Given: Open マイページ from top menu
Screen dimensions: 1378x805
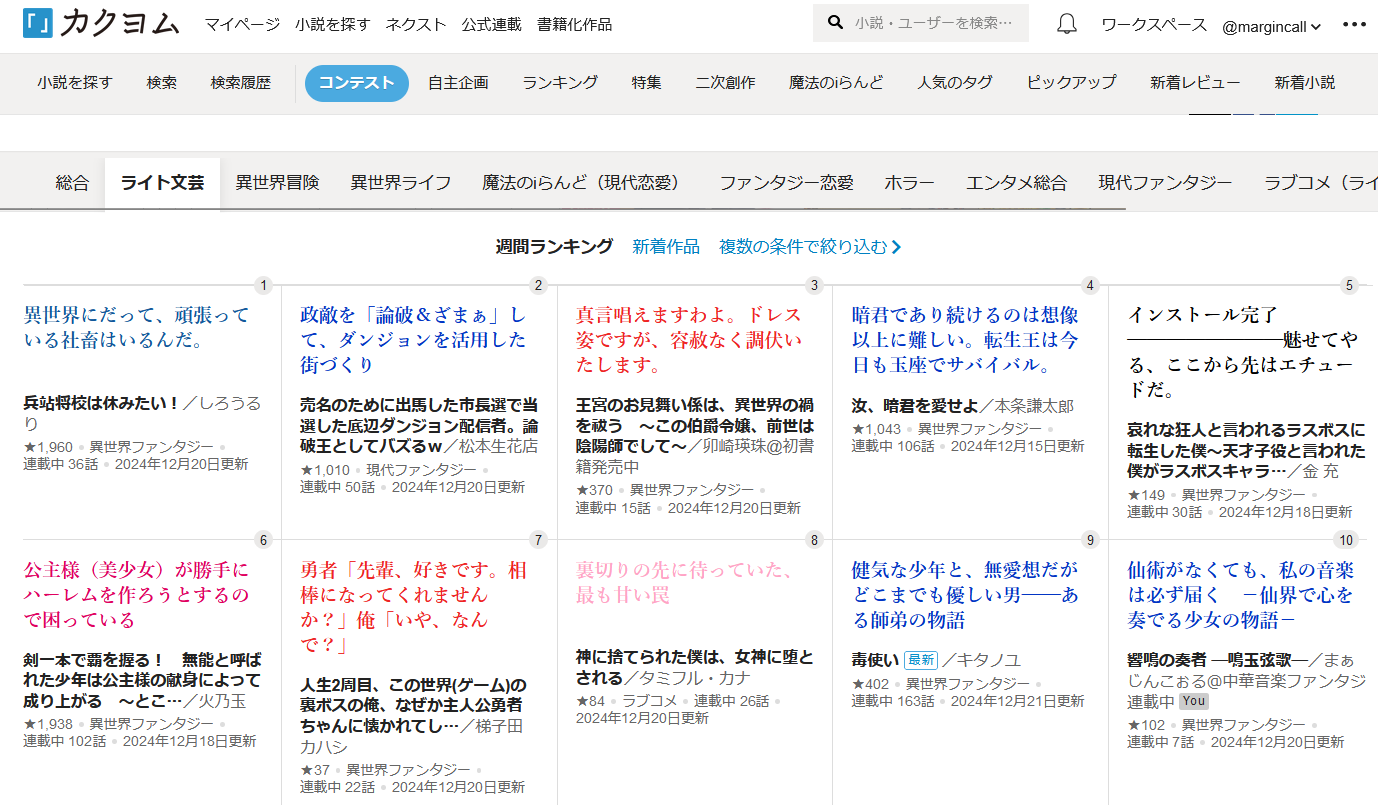Looking at the screenshot, I should (x=242, y=24).
